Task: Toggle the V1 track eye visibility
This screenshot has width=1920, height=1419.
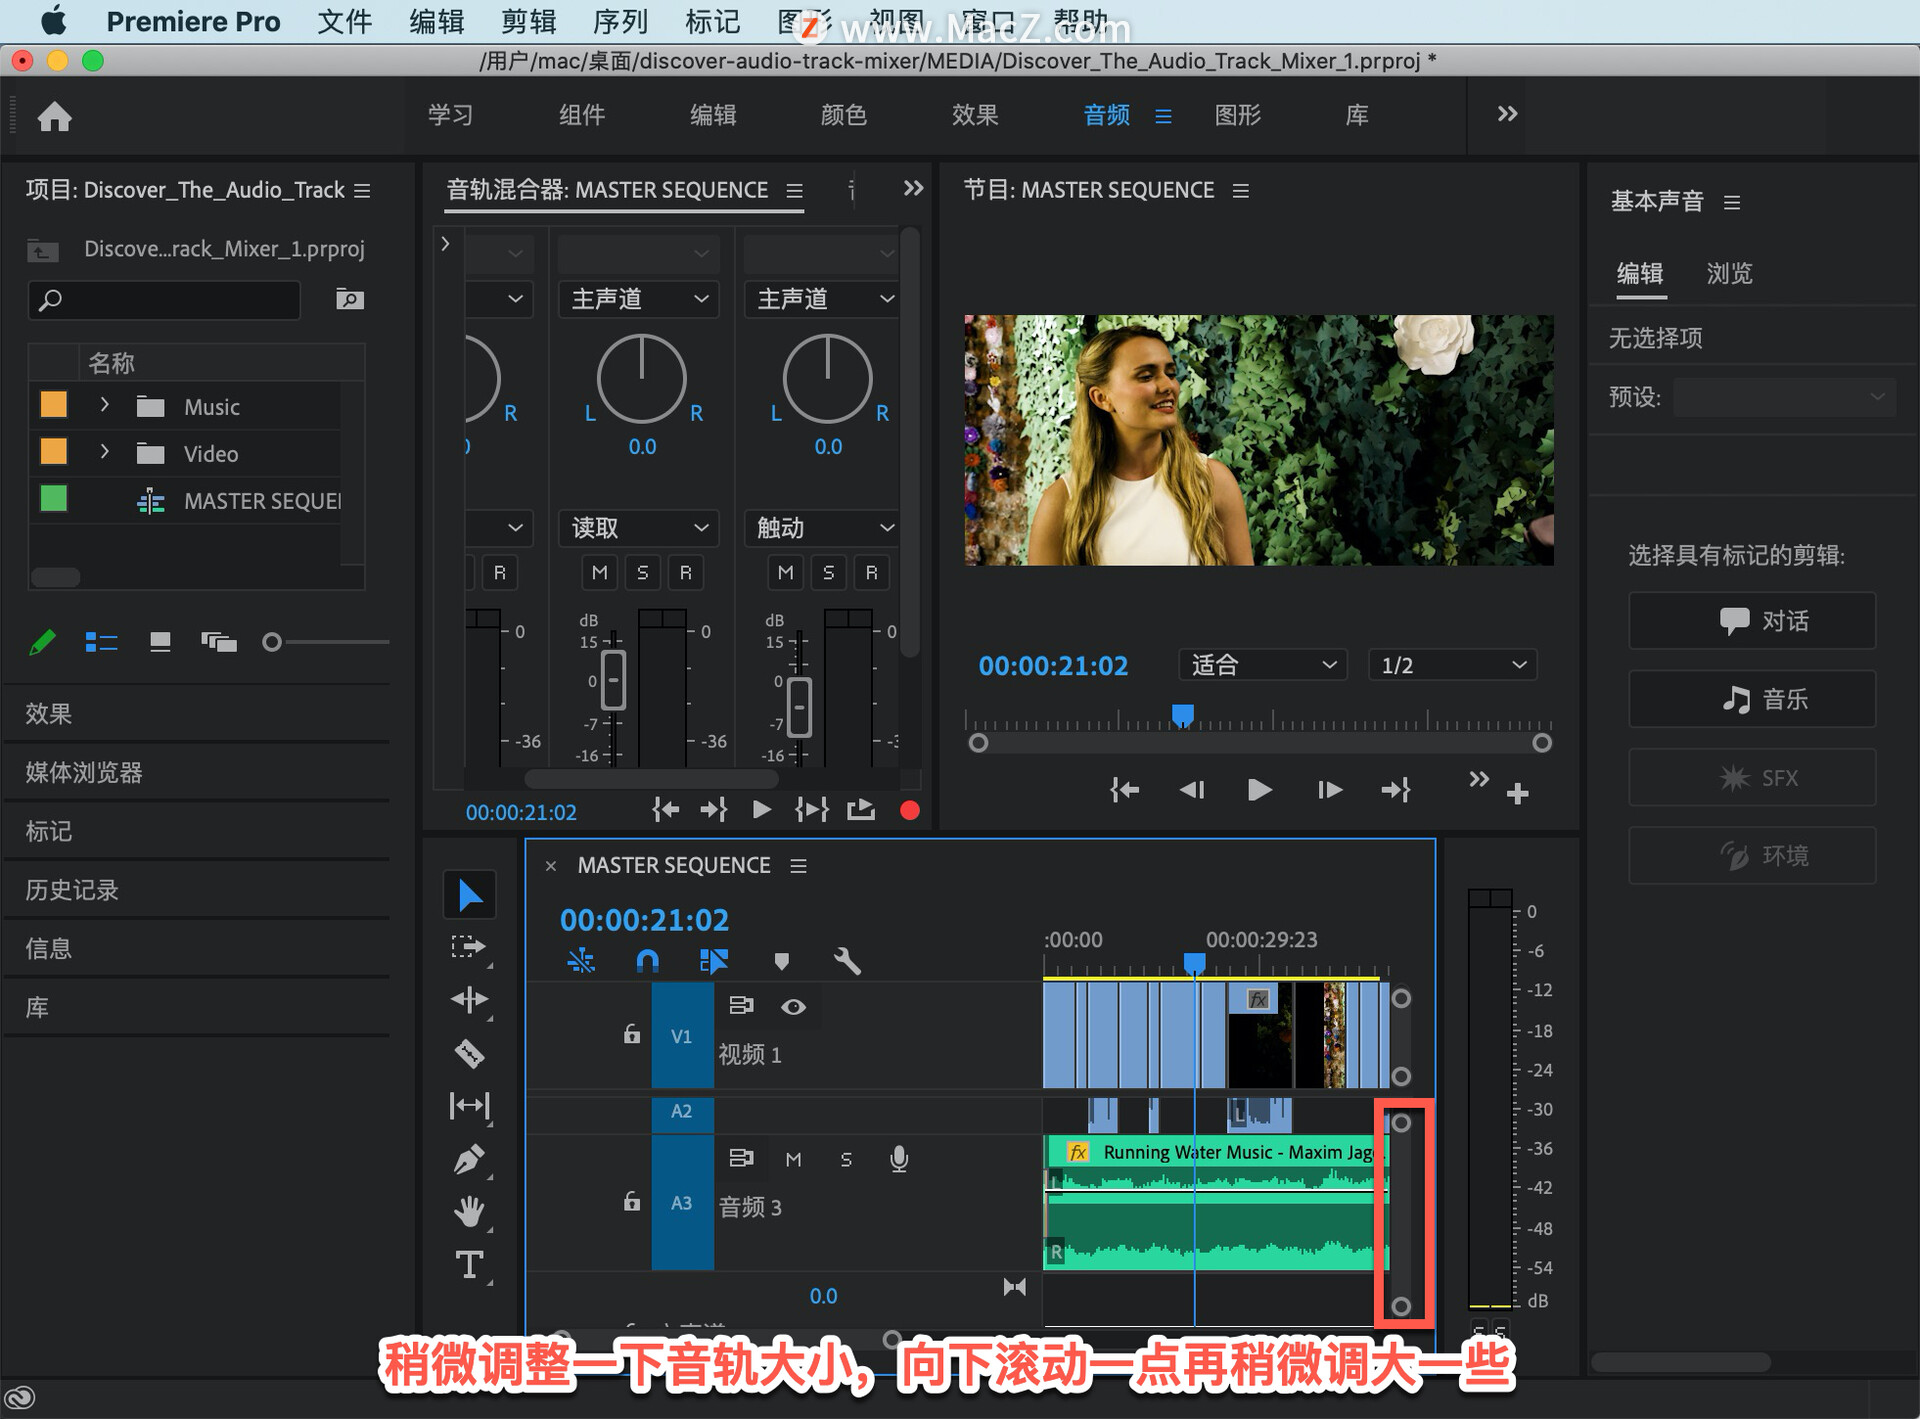Action: point(793,1006)
